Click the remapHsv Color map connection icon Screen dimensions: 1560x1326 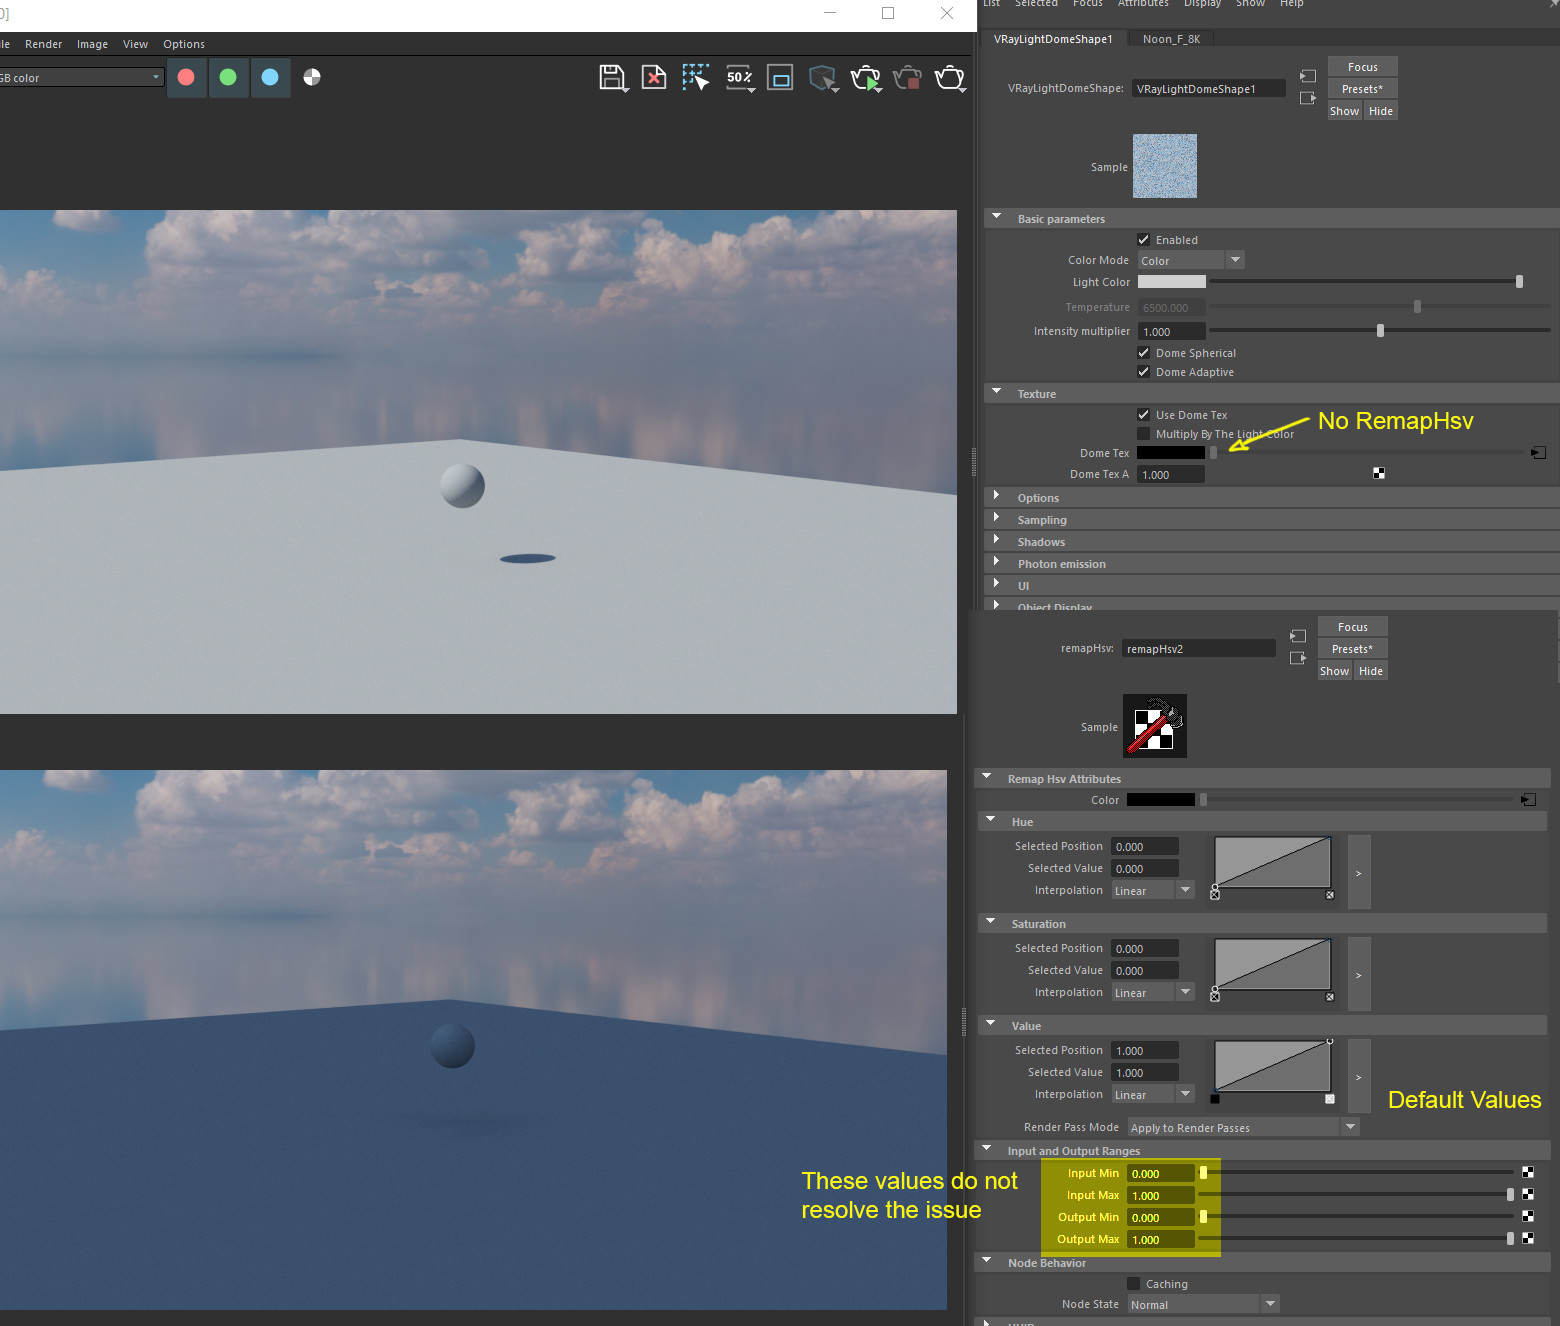[x=1528, y=799]
